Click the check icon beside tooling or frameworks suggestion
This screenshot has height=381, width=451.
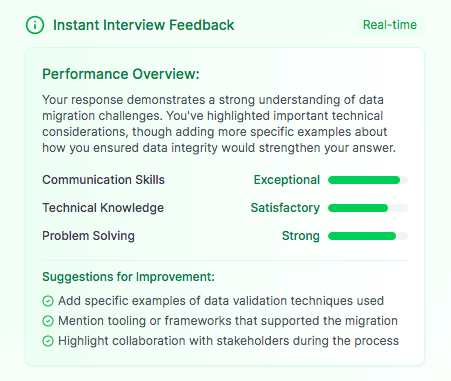48,321
